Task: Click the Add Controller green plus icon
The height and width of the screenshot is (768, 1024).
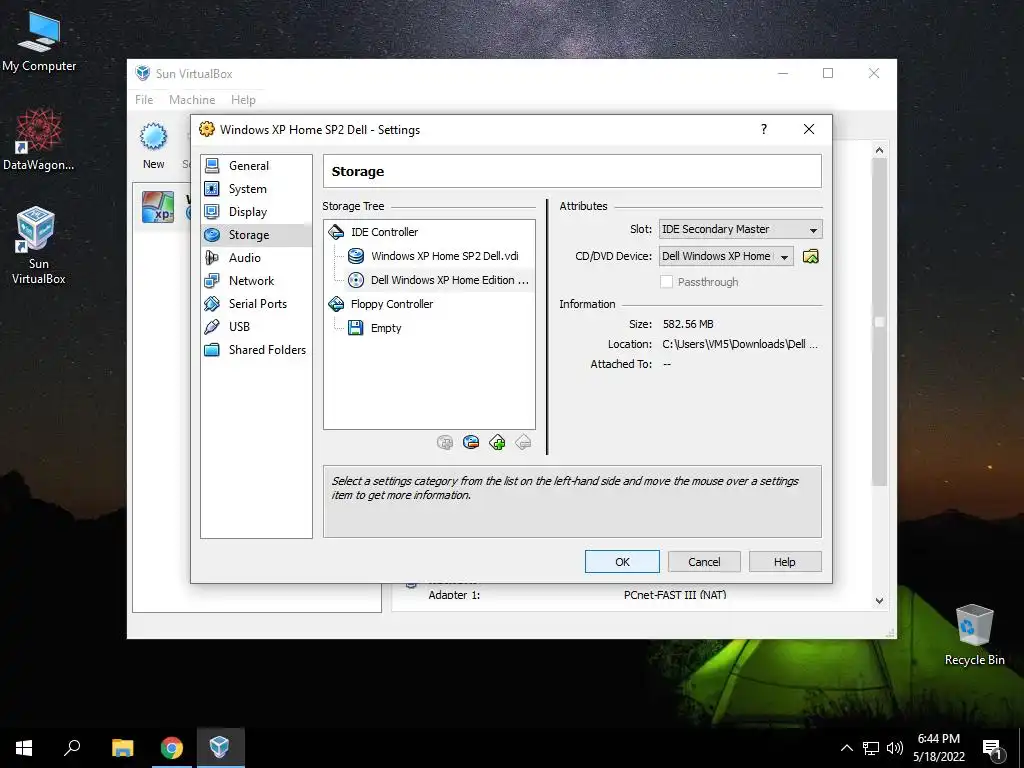Action: (x=497, y=443)
